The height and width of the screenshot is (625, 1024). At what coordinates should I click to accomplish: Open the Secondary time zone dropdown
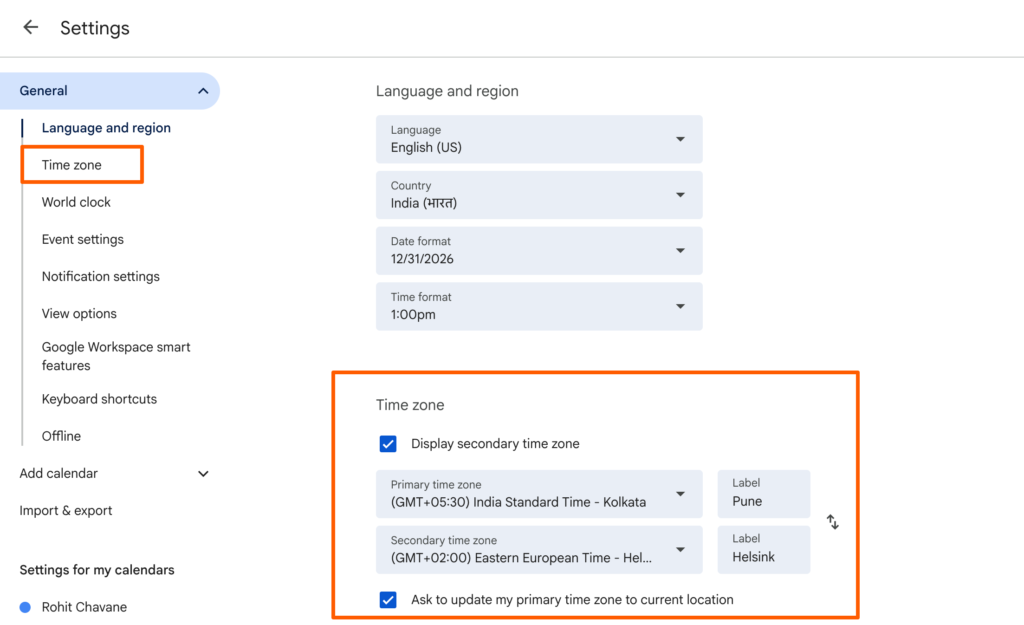539,550
